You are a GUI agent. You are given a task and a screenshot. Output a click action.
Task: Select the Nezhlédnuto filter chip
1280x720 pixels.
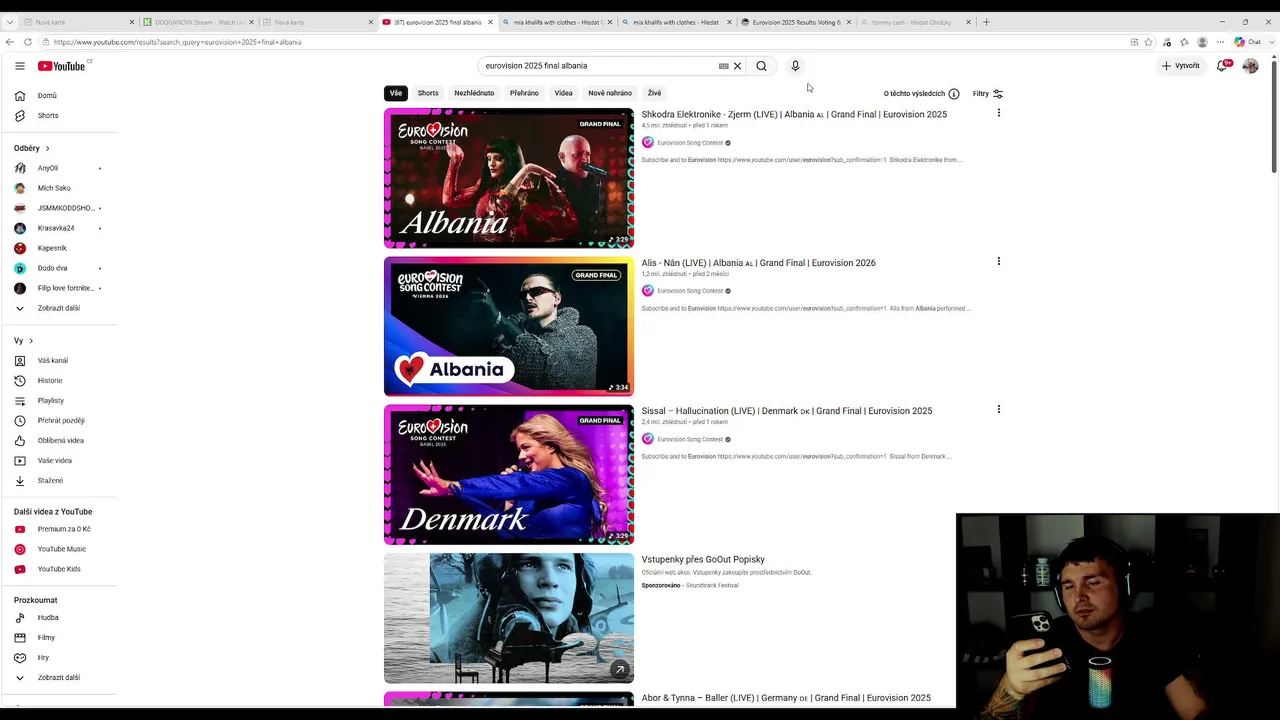tap(474, 93)
